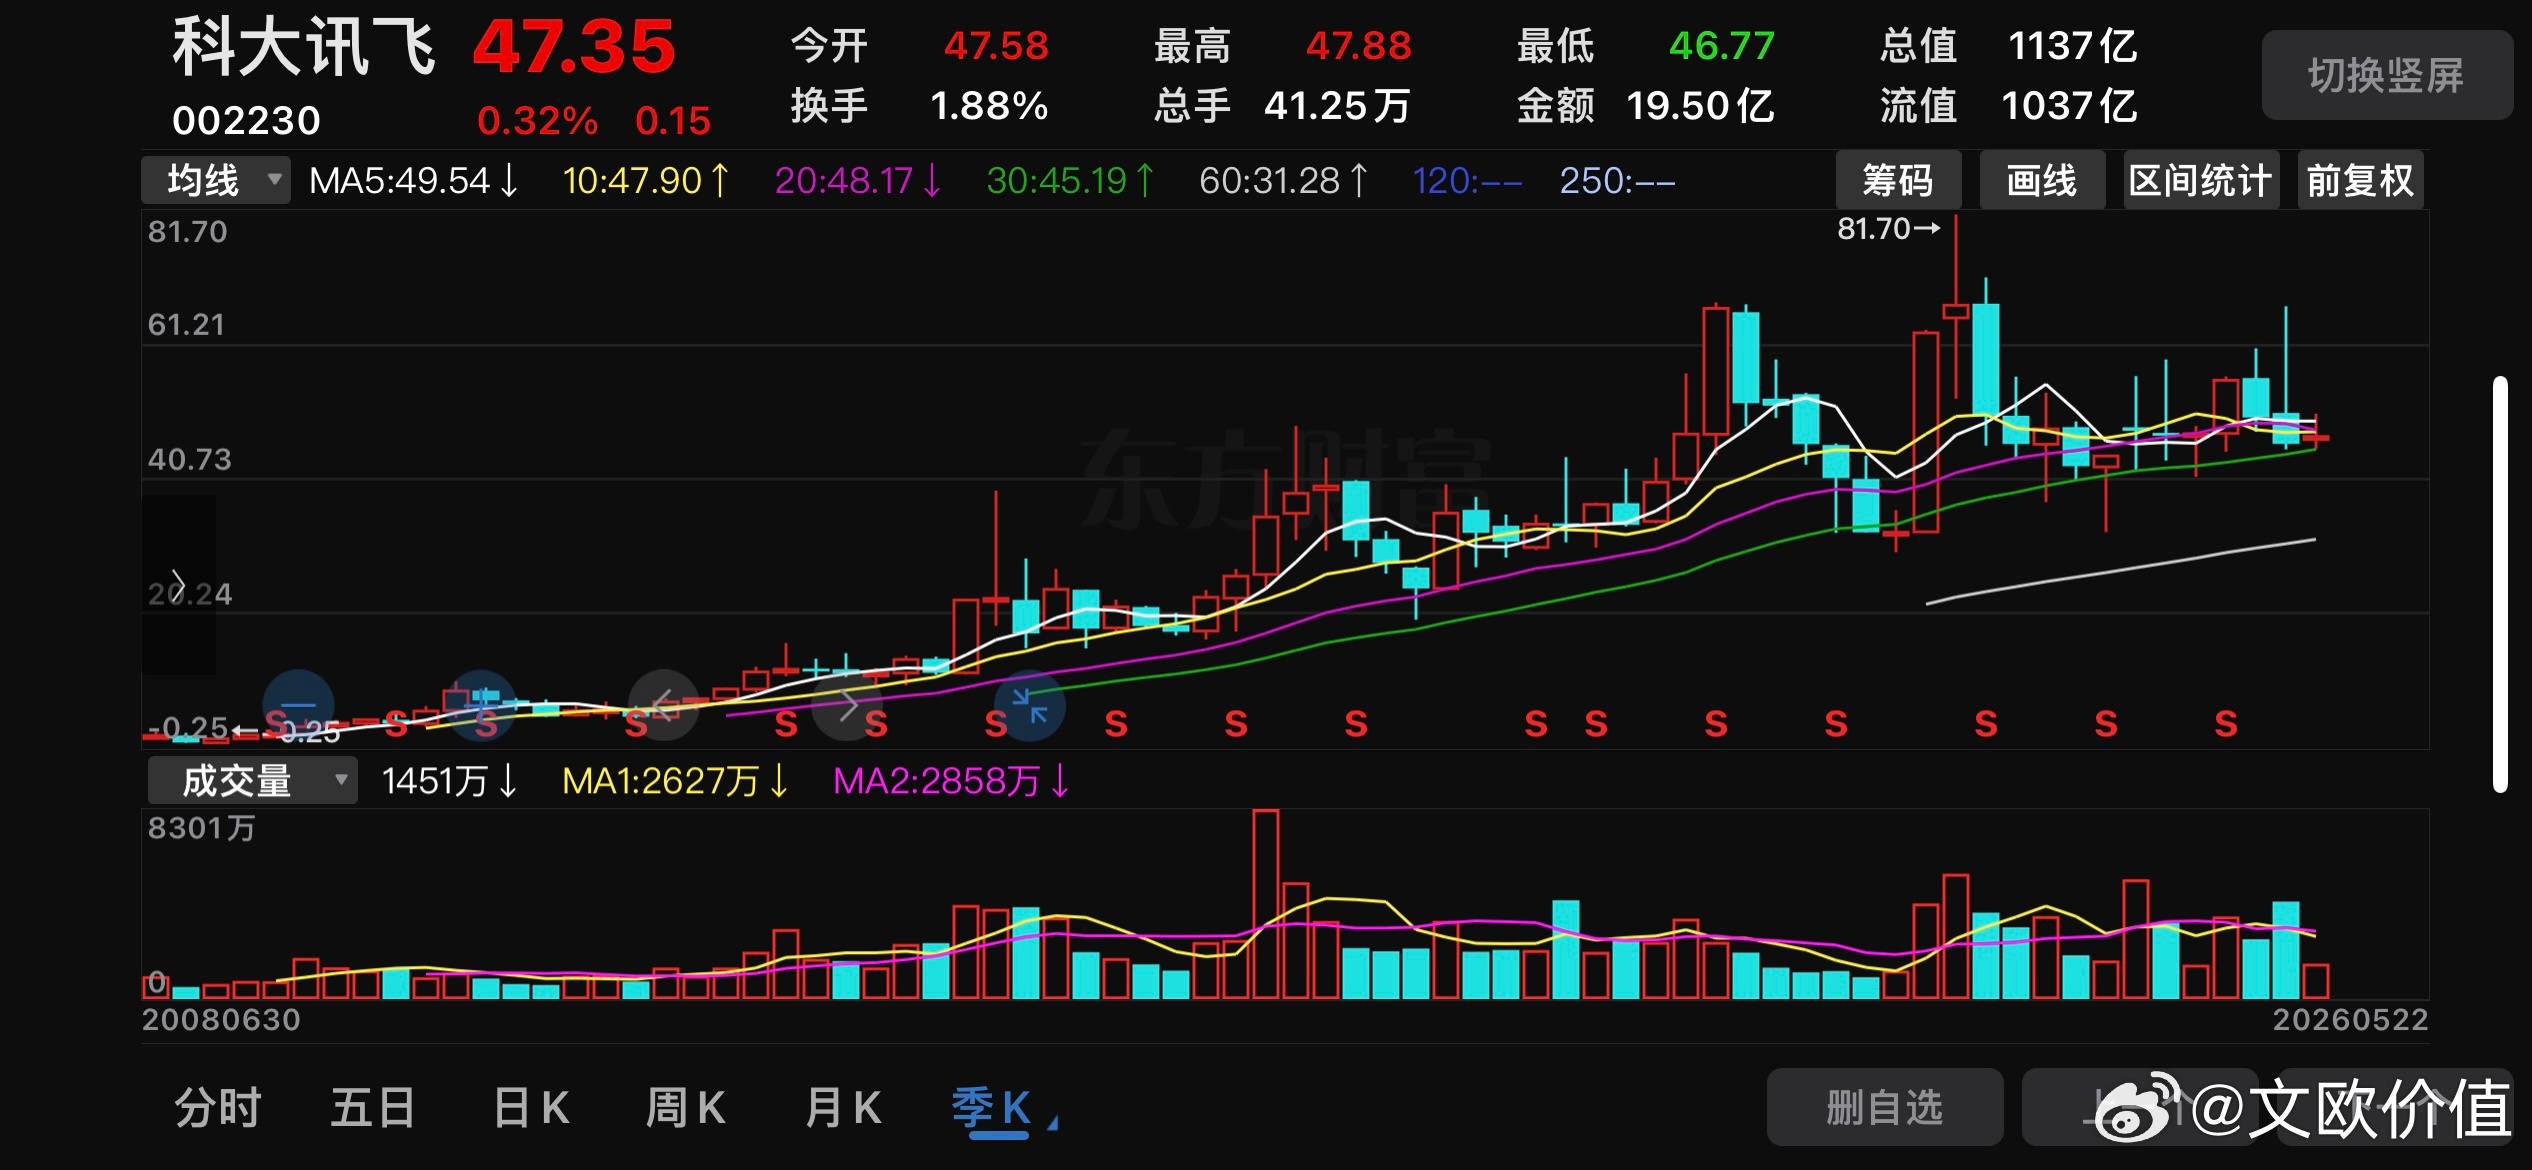The width and height of the screenshot is (2532, 1170).
Task: Click the 最高 value 47.88
Action: point(1358,46)
